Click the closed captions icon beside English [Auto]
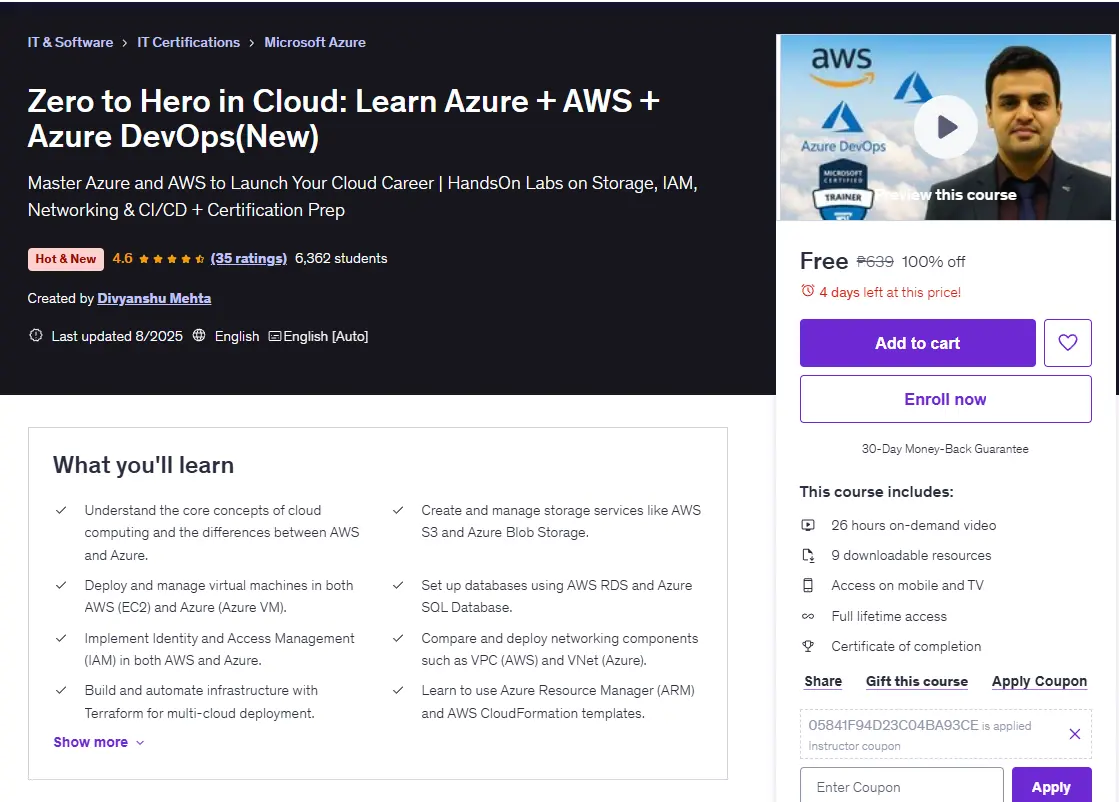This screenshot has width=1119, height=802. (x=275, y=336)
